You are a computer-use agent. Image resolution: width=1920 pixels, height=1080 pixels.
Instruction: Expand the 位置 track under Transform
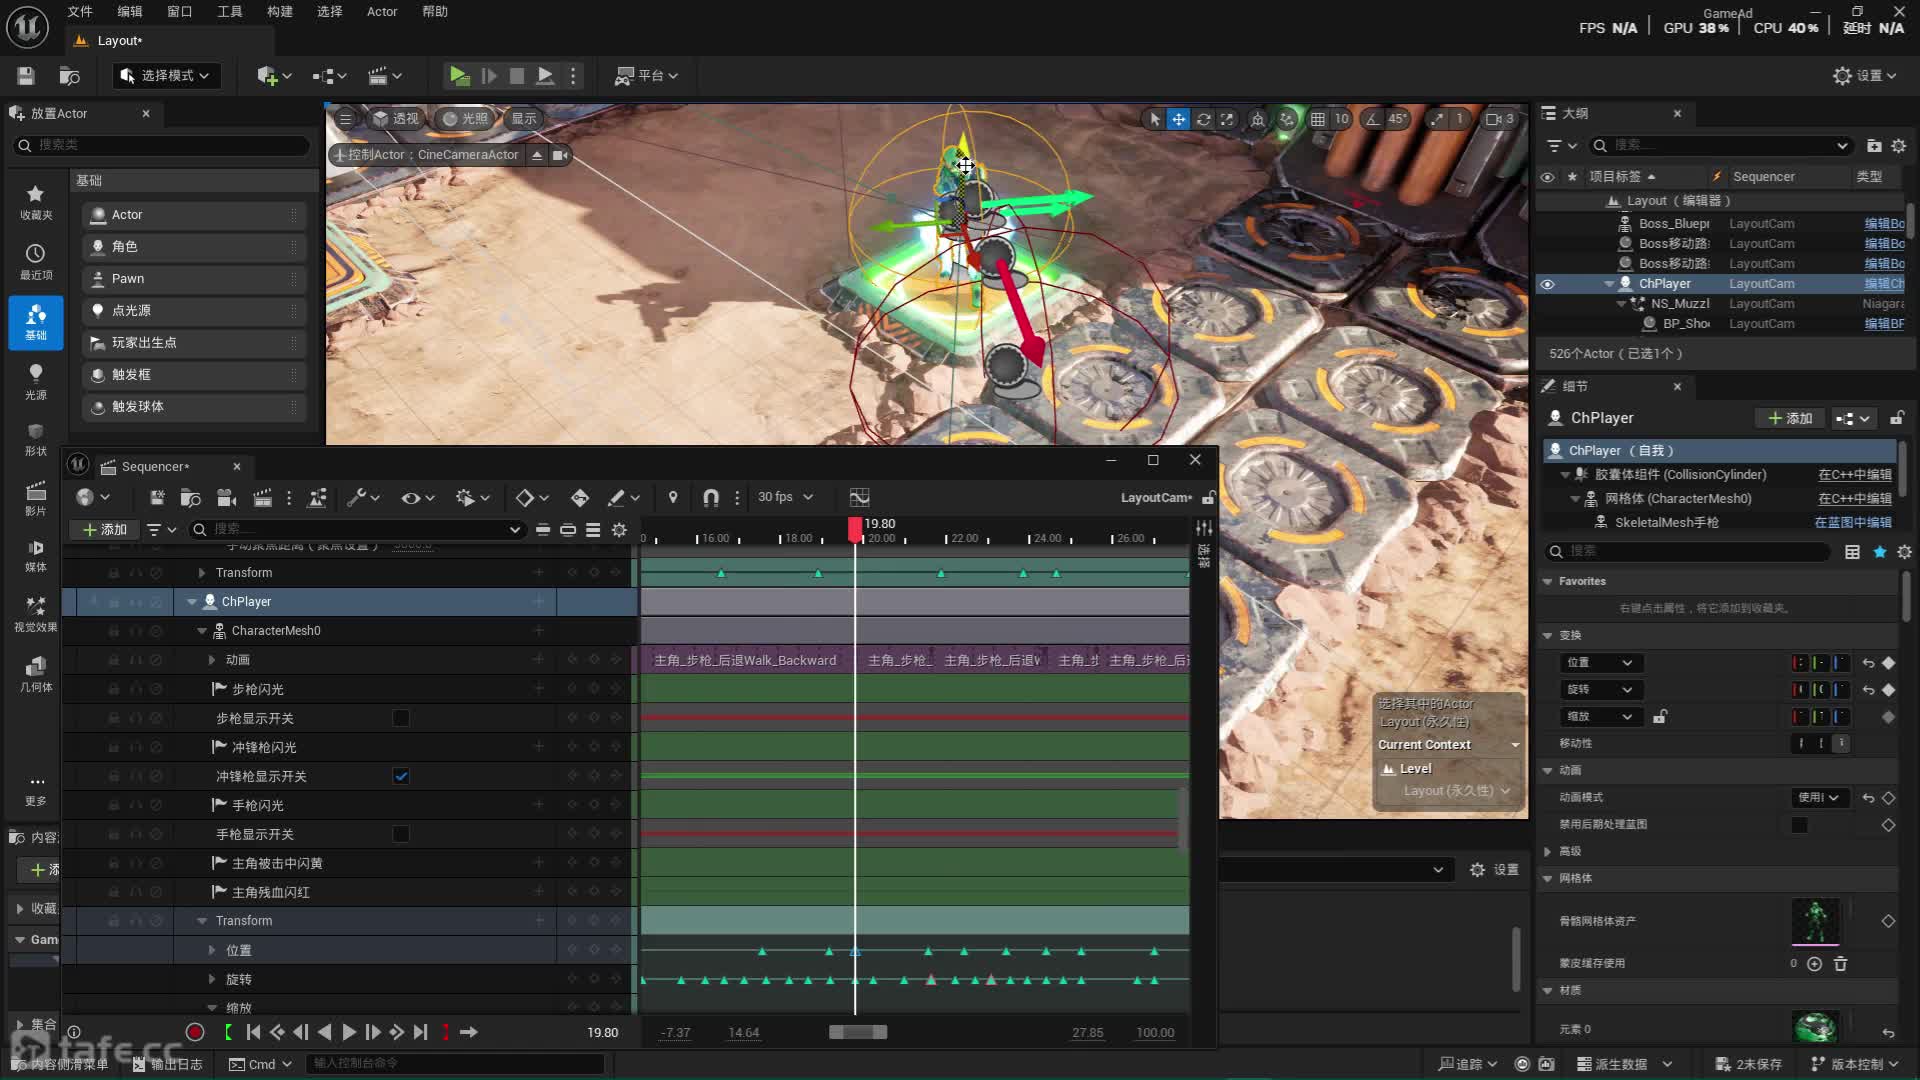point(212,950)
